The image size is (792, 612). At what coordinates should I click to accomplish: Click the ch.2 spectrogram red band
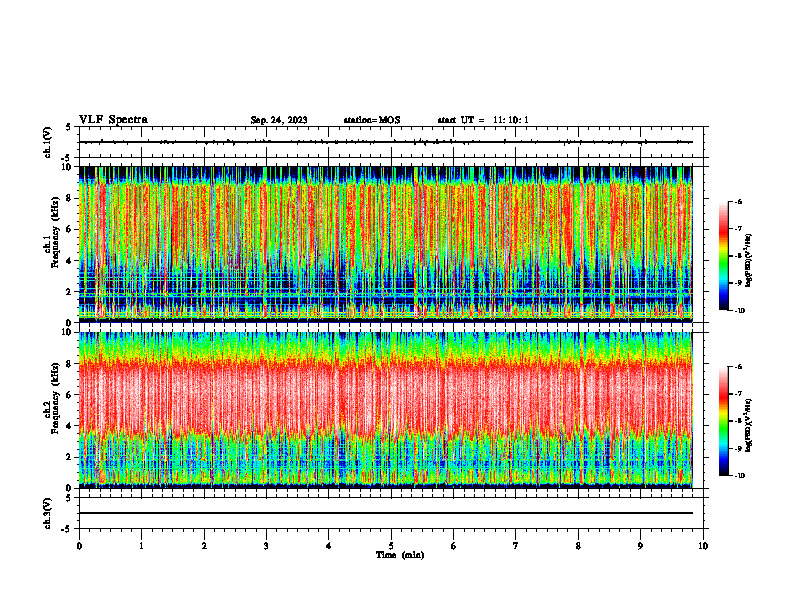(386, 397)
